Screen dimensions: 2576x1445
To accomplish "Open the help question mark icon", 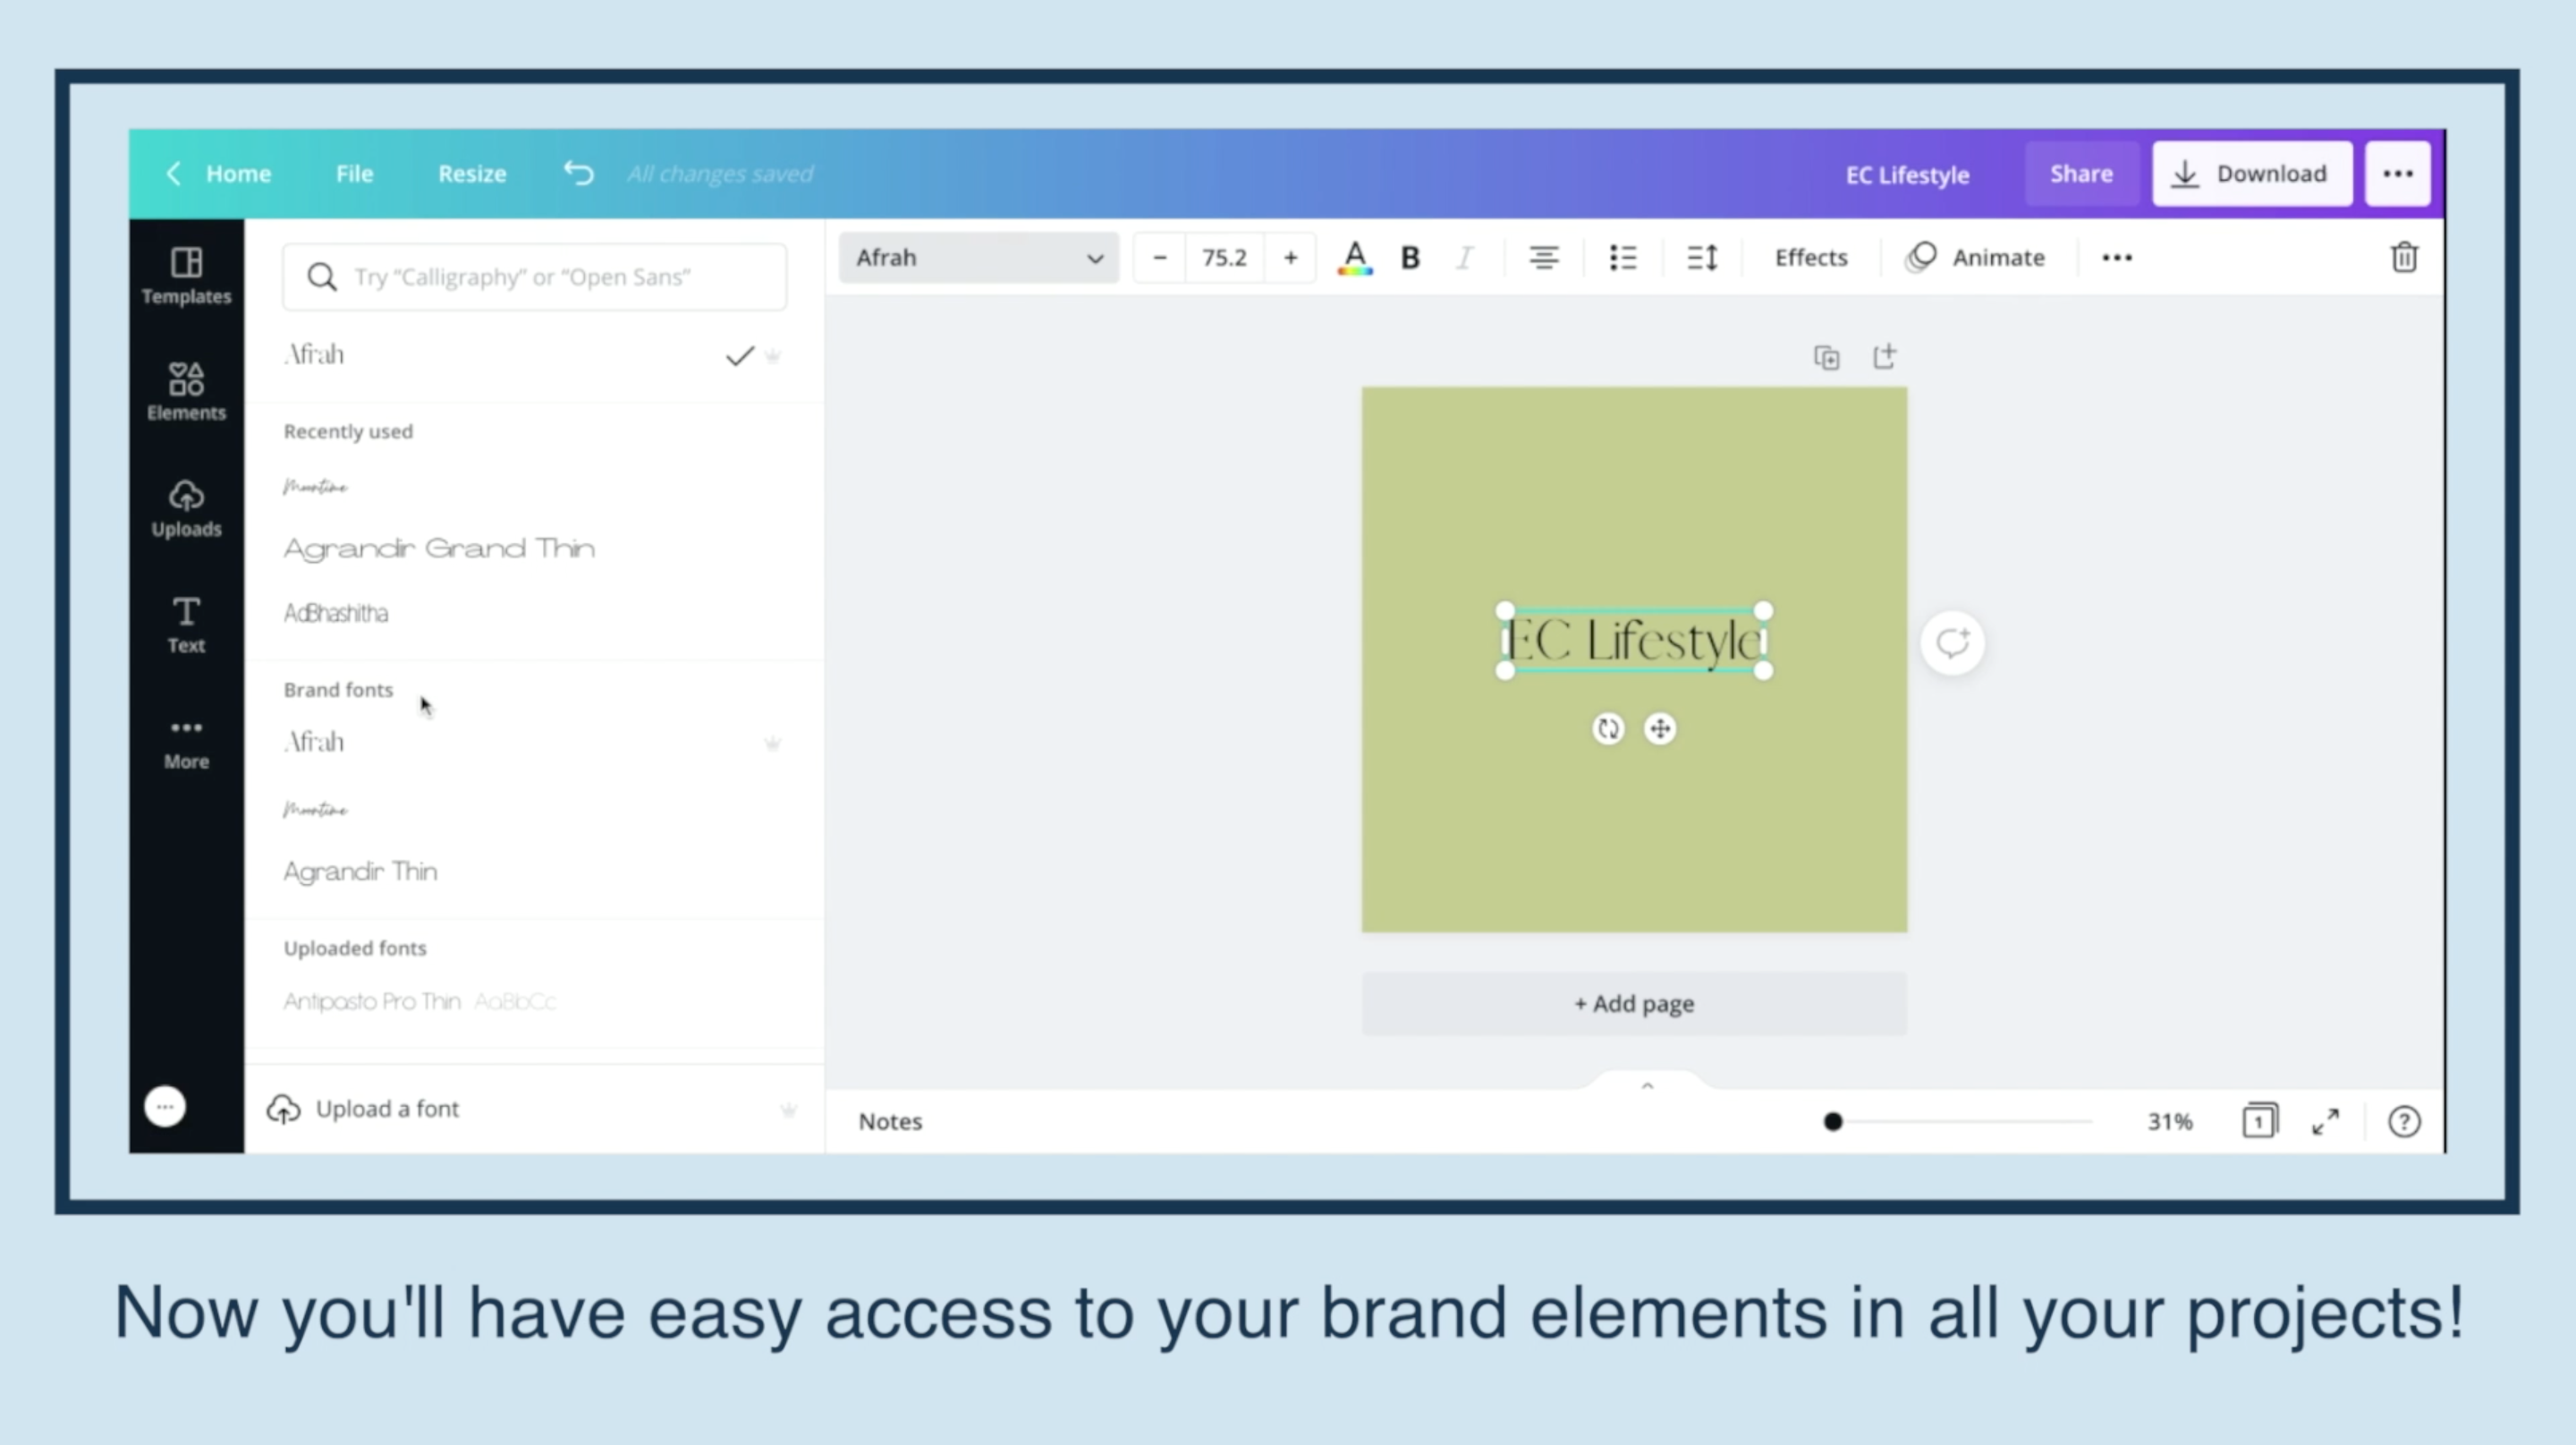I will point(2404,1121).
